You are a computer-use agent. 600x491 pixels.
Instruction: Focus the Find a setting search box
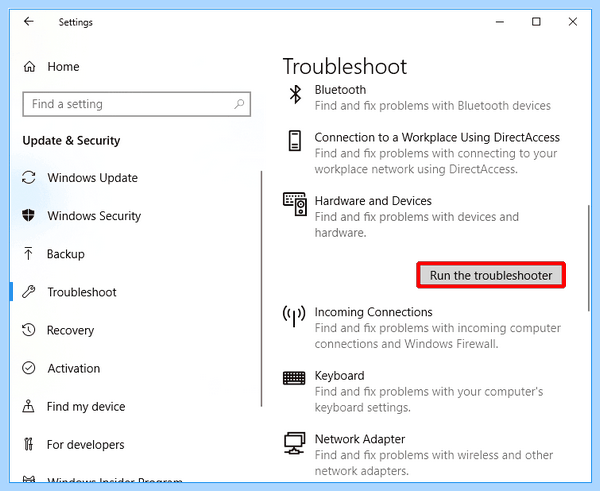coord(137,104)
